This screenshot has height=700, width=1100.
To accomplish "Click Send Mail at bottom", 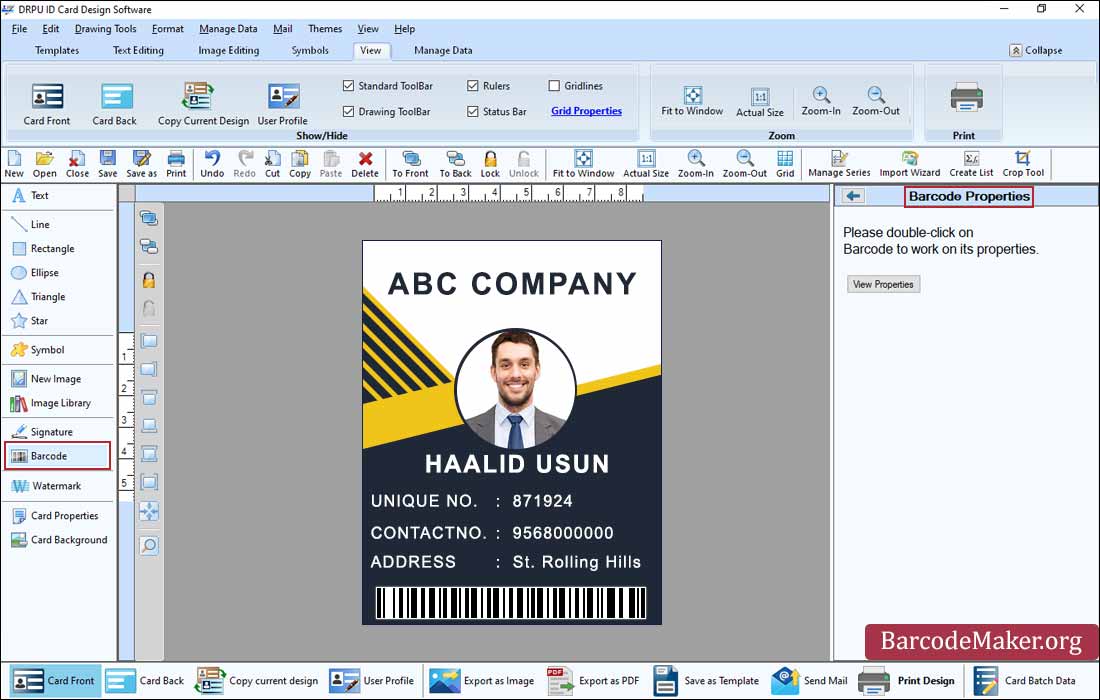I will click(810, 680).
